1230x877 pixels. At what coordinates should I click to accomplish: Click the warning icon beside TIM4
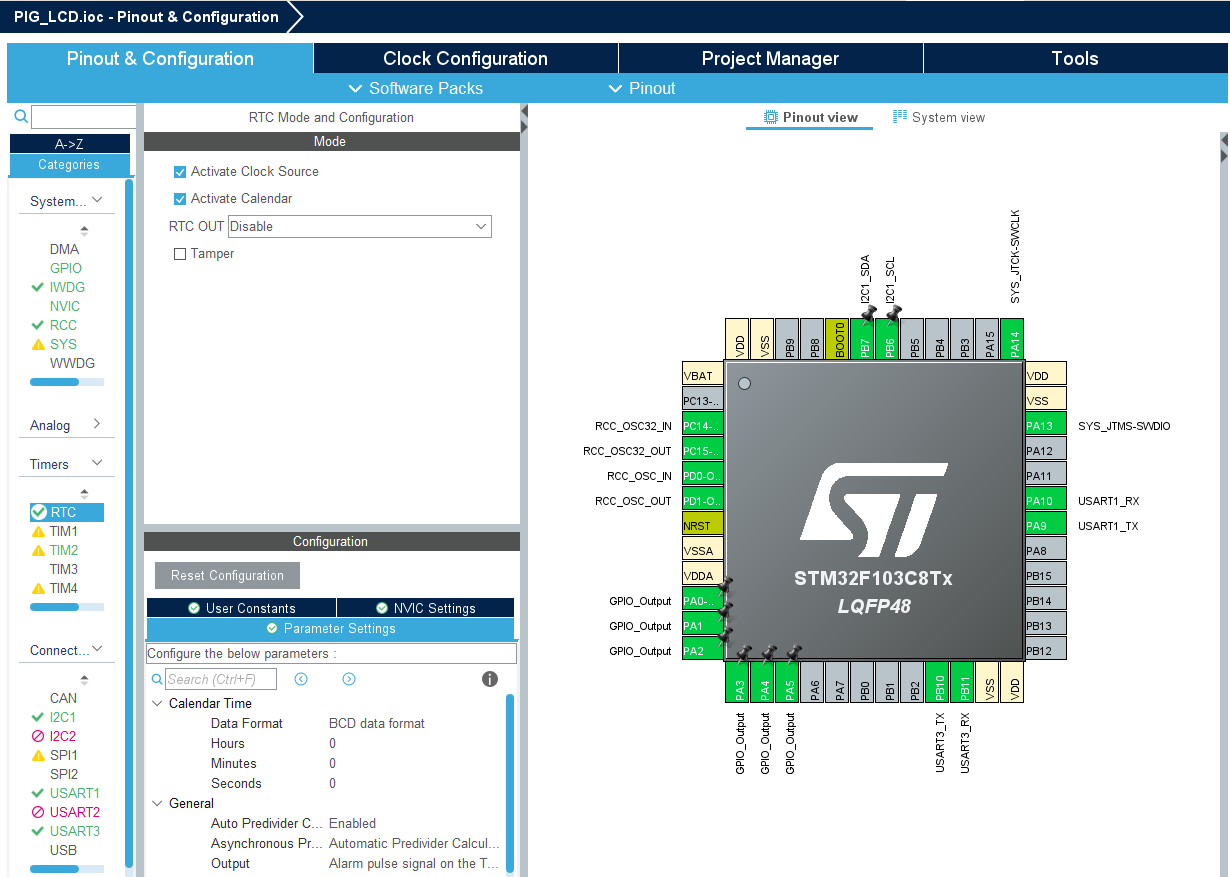click(x=38, y=588)
